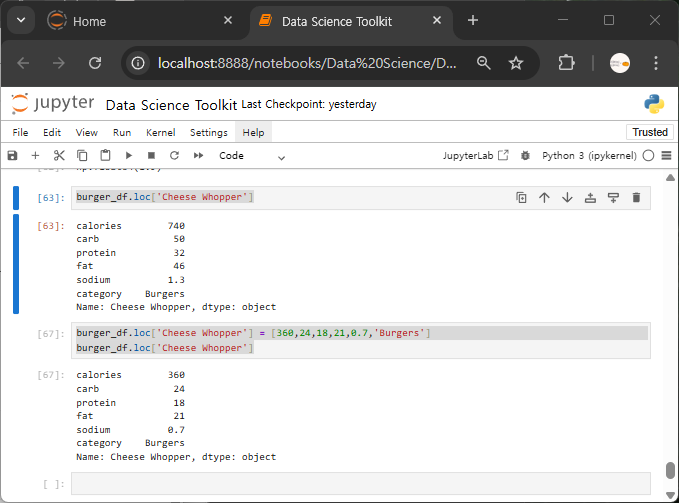Restart the kernel with circular arrow icon
Image resolution: width=679 pixels, height=503 pixels.
[x=175, y=155]
